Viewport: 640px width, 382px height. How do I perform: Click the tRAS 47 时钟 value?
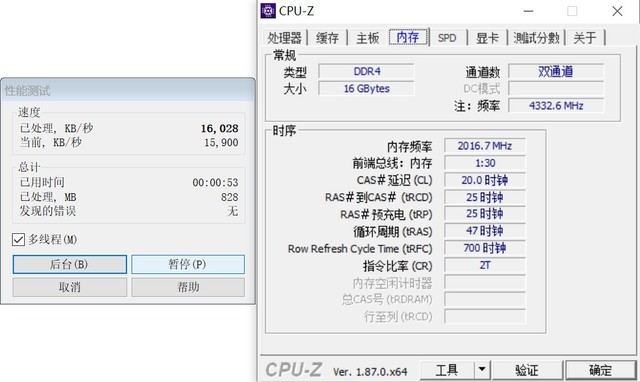[x=485, y=231]
